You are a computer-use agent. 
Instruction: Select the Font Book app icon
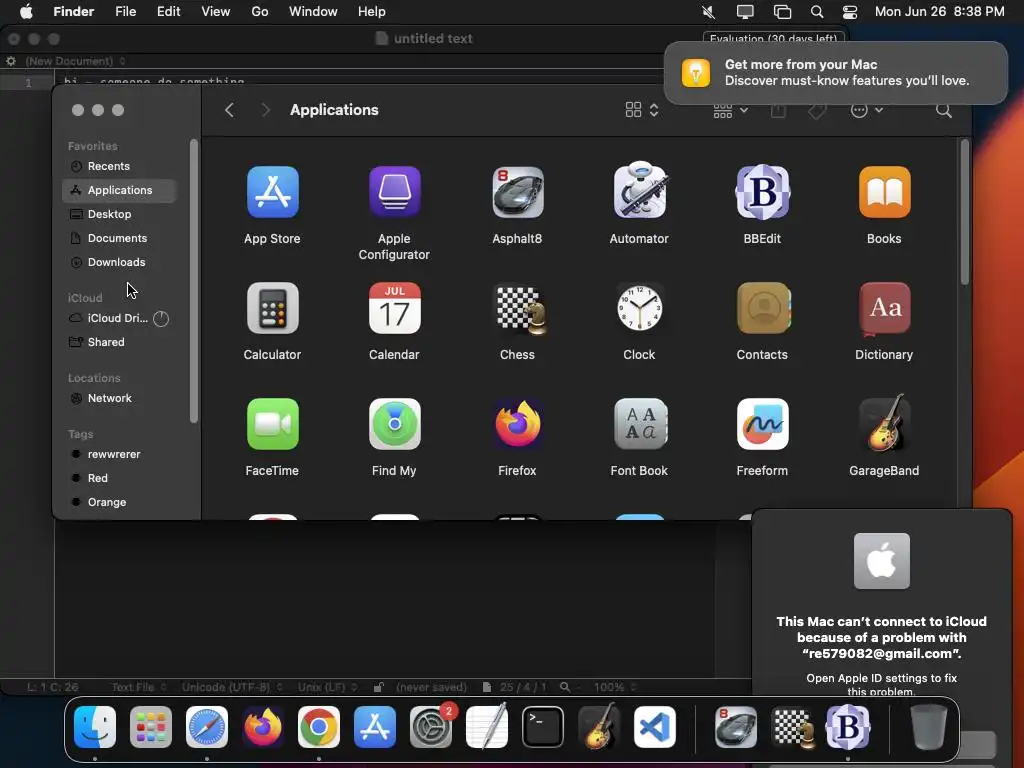pos(640,424)
